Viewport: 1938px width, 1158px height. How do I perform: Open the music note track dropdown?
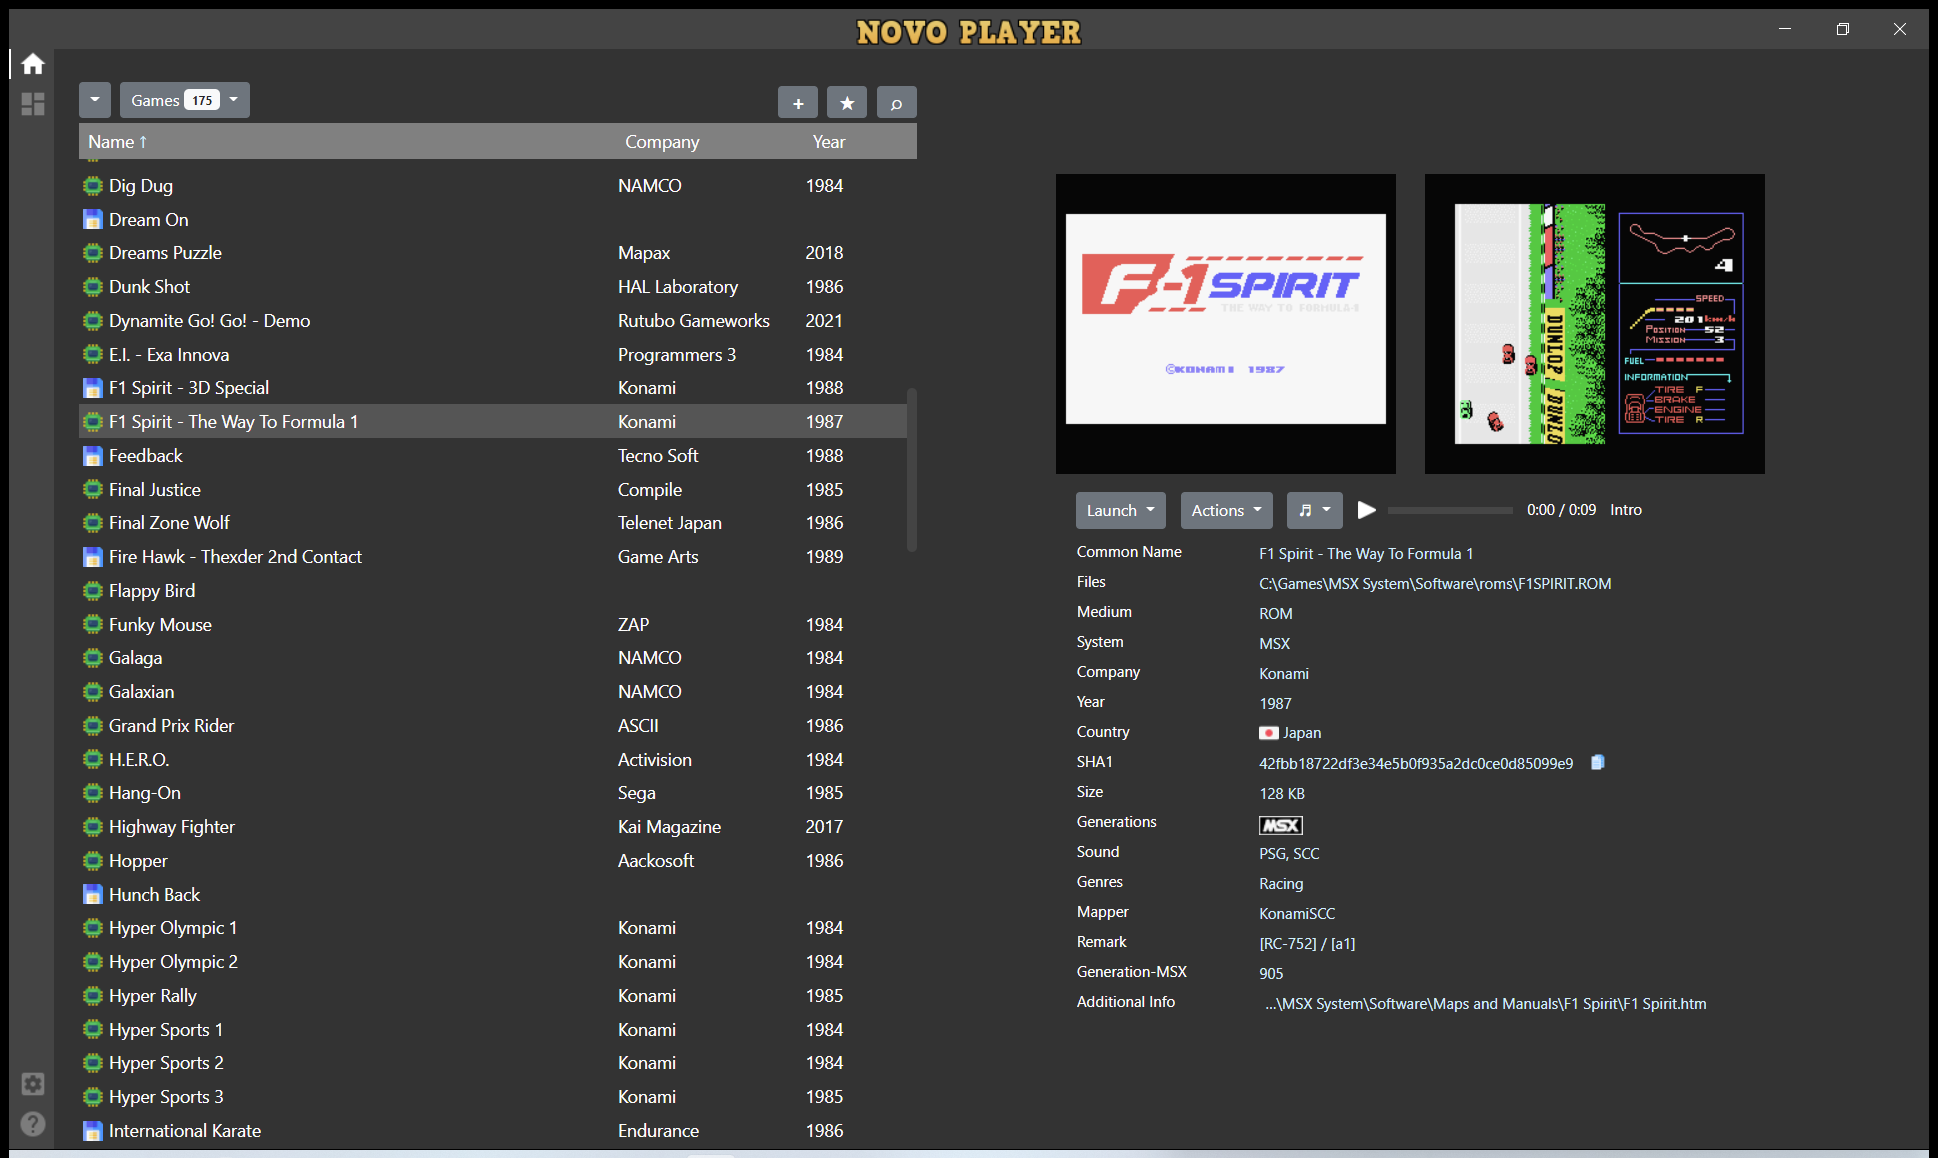pyautogui.click(x=1314, y=510)
